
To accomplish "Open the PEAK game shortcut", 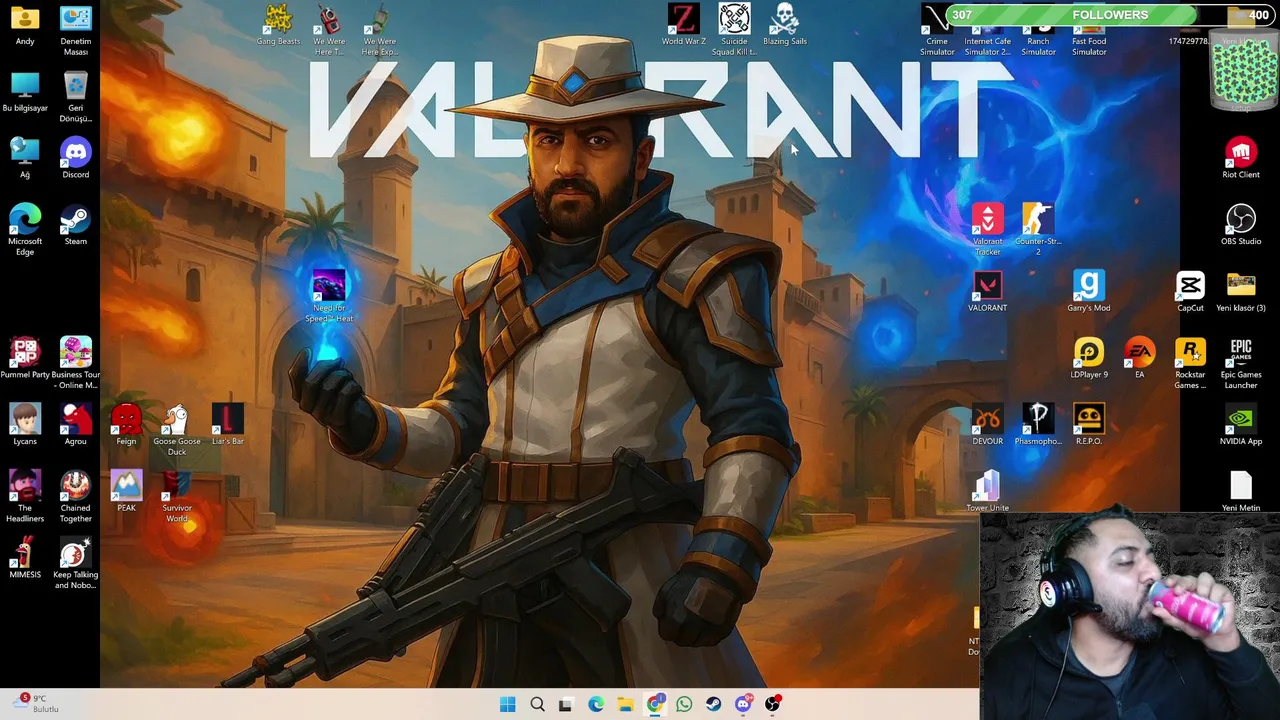I will [126, 492].
